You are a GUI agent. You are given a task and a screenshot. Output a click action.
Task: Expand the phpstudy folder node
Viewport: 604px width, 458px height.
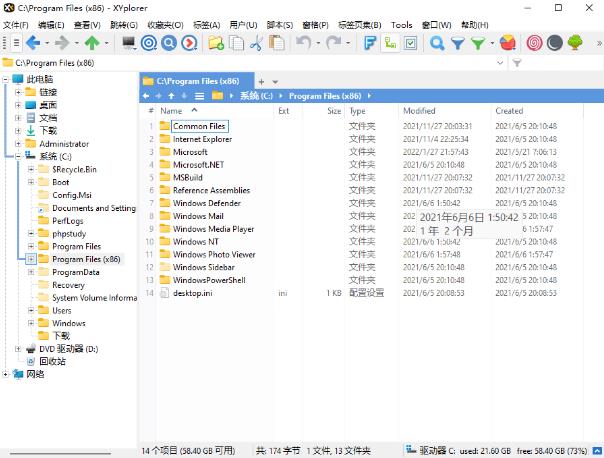point(31,233)
